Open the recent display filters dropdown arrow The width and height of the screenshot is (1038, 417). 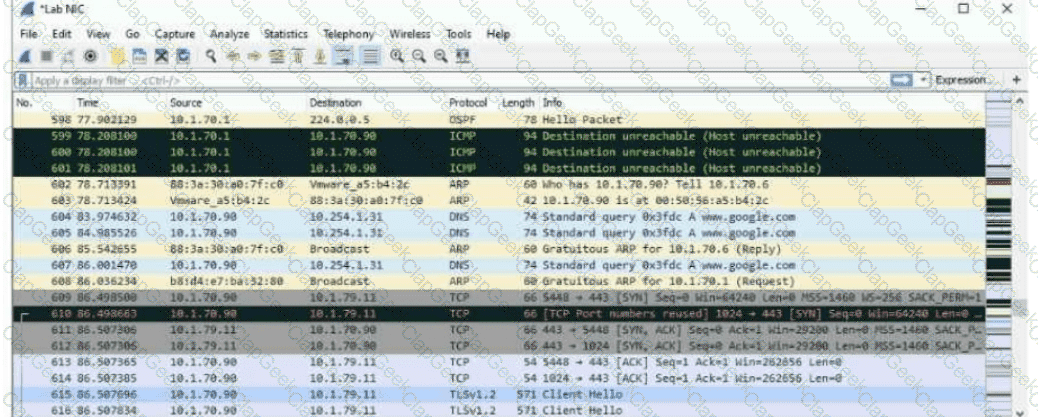tap(923, 80)
